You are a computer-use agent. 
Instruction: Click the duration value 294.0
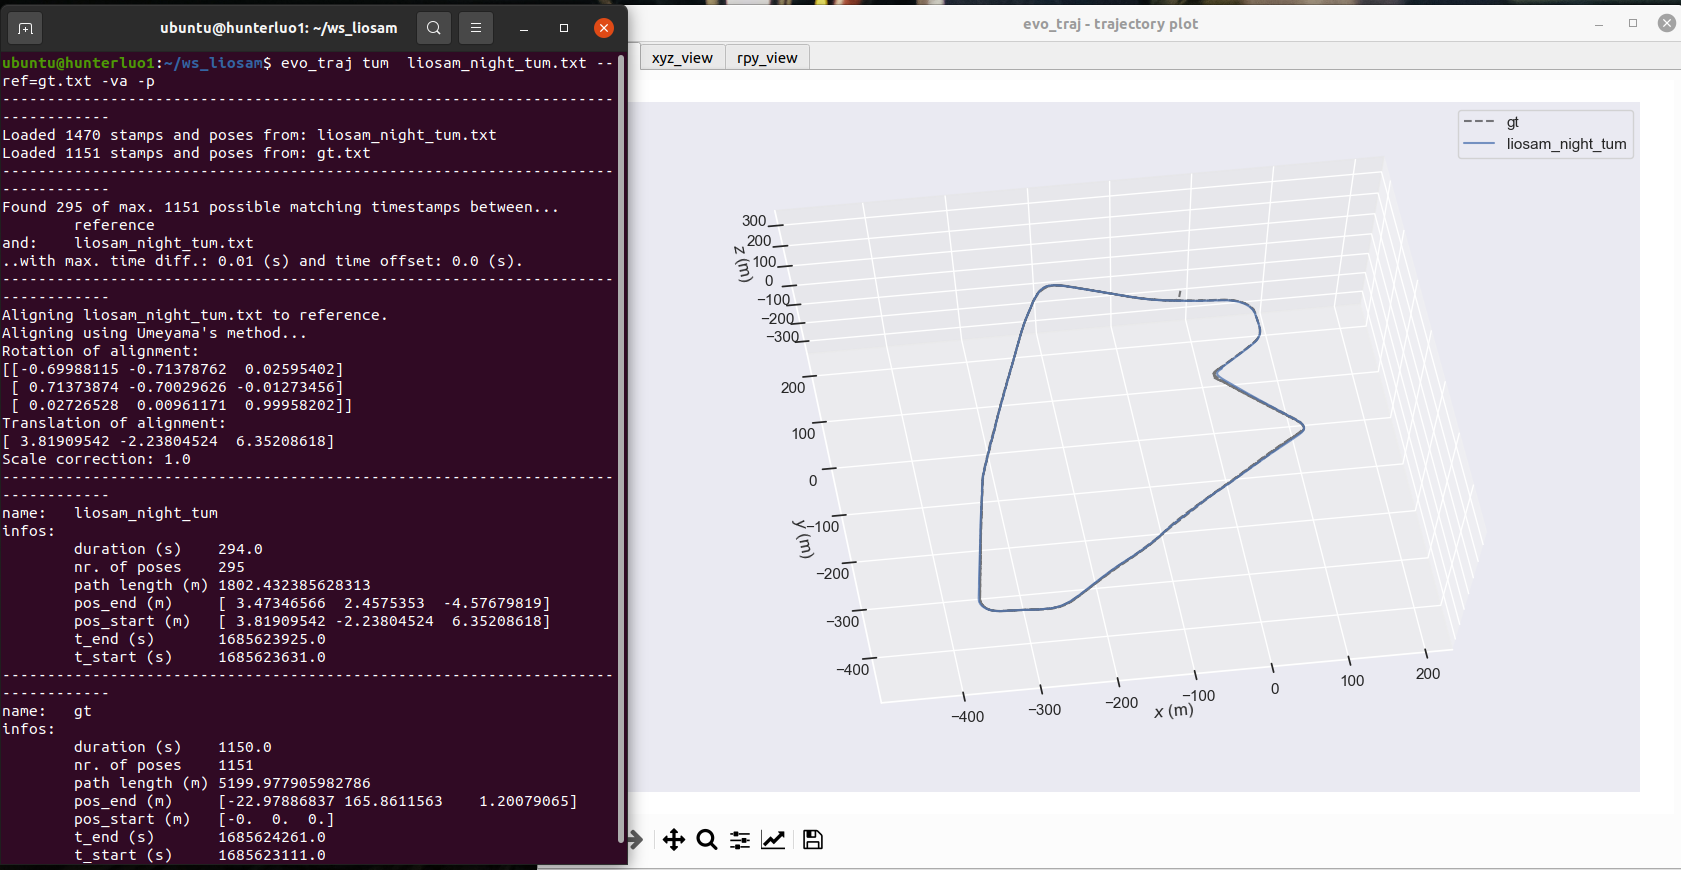240,549
